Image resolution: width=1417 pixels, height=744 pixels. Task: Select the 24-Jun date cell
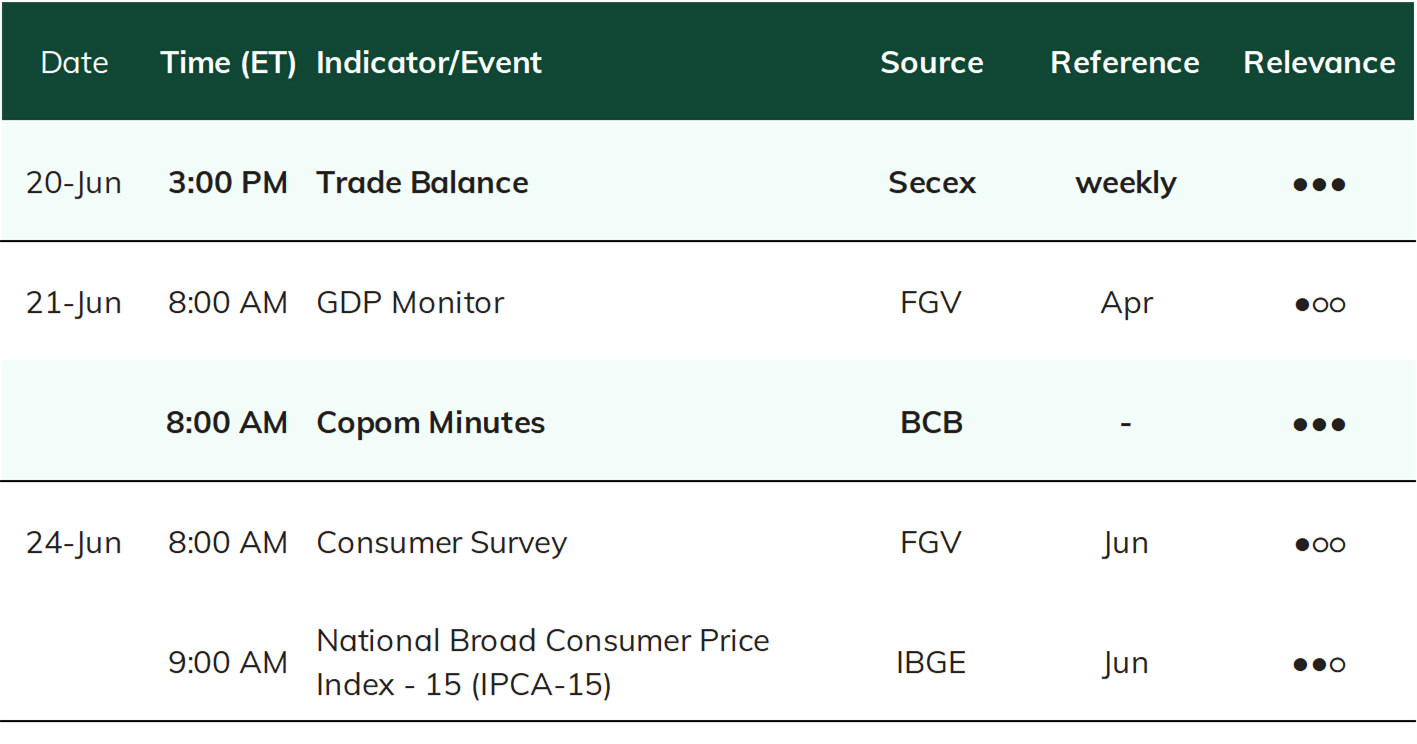tap(74, 543)
